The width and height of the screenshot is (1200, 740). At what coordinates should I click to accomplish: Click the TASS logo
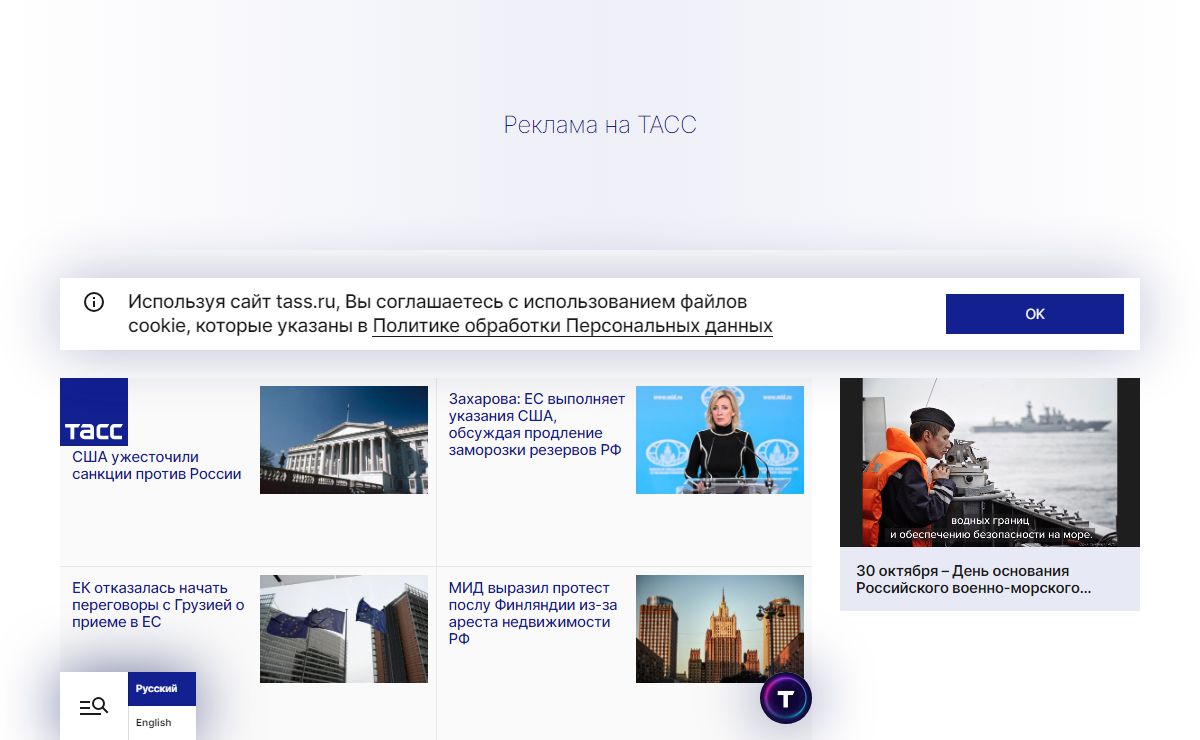[94, 412]
